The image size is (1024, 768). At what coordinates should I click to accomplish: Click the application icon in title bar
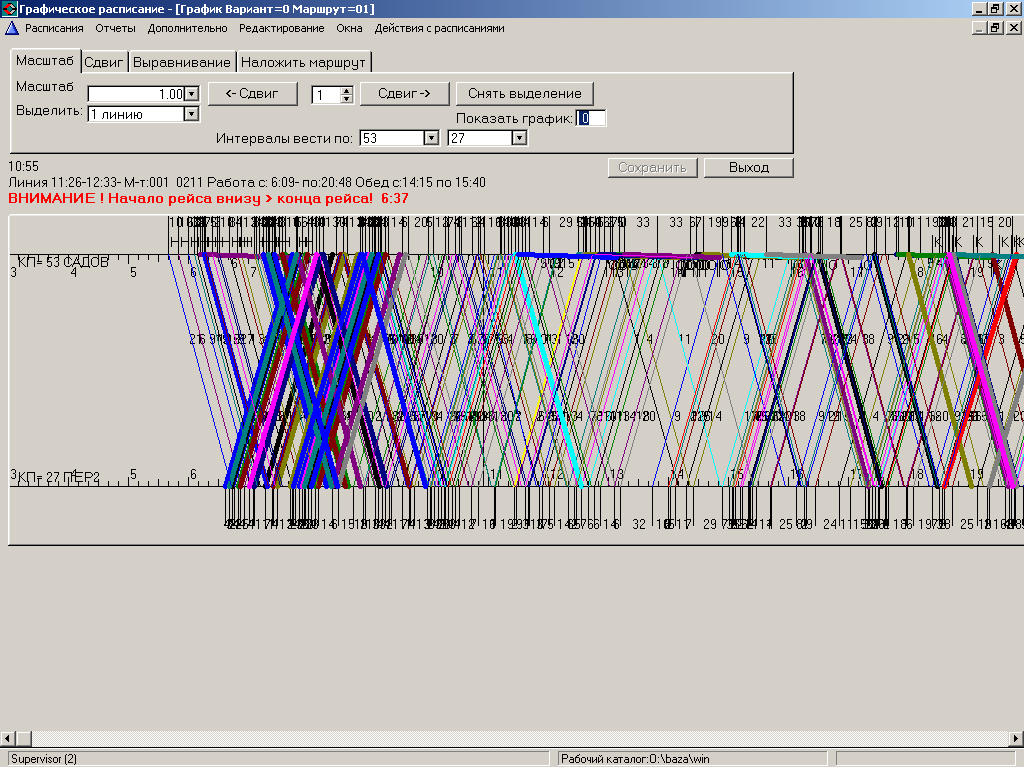point(9,8)
